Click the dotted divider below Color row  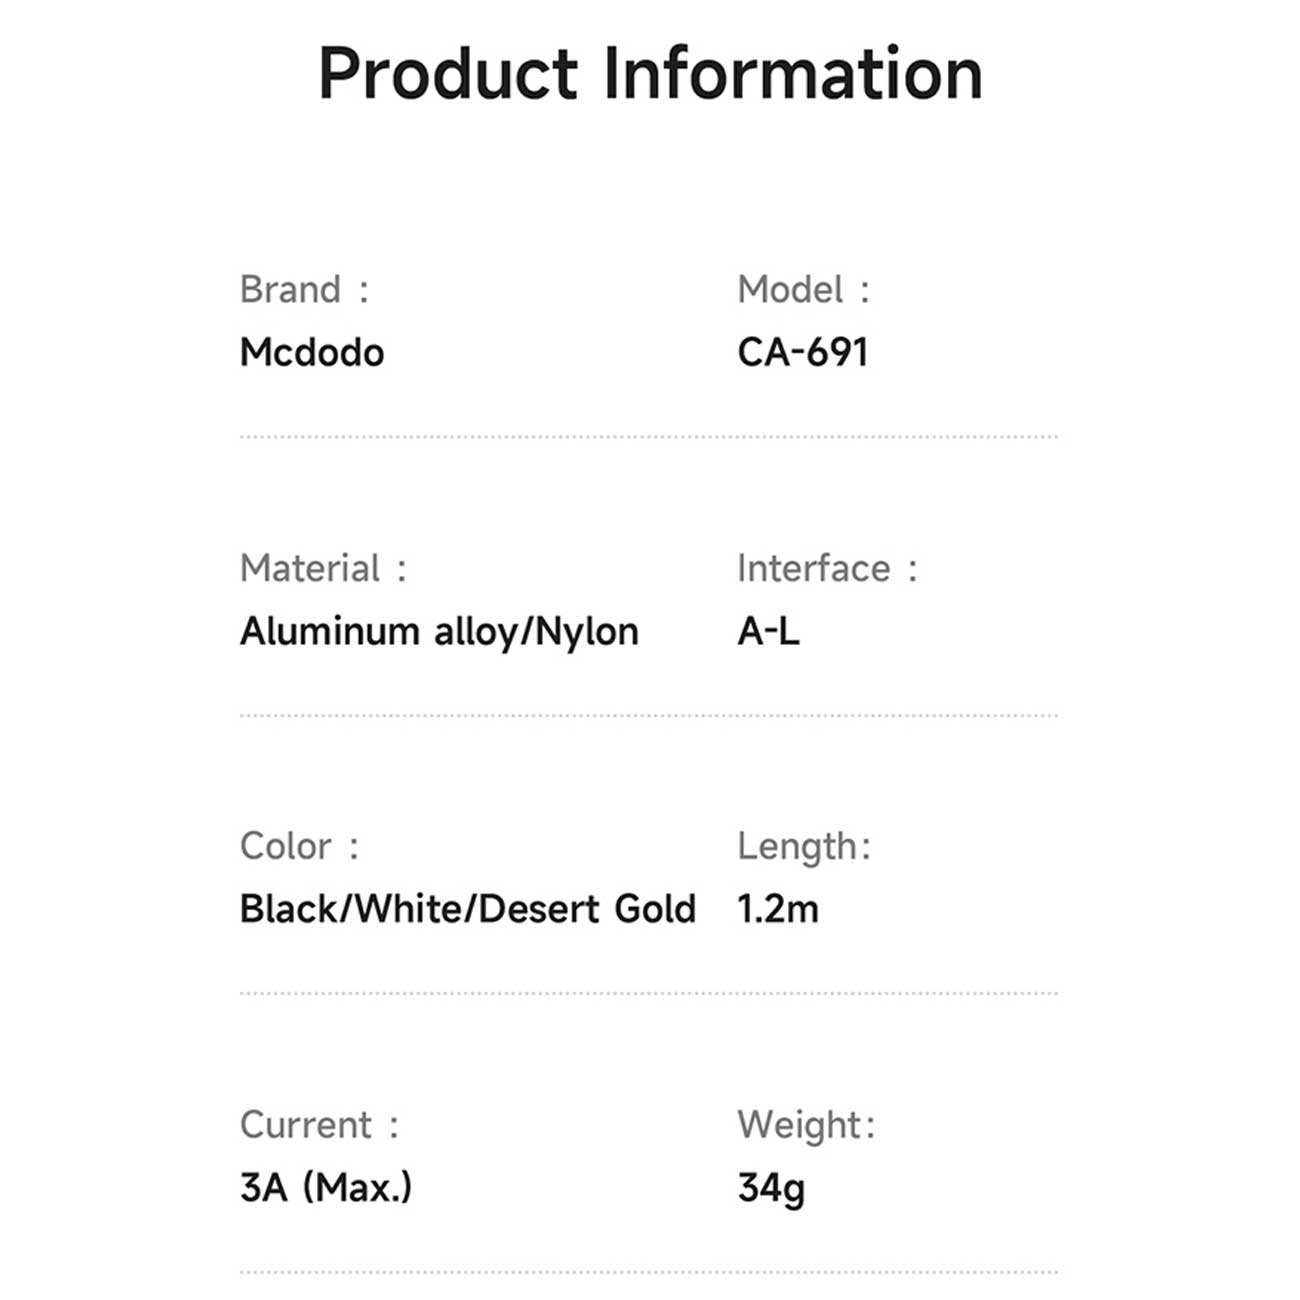[648, 994]
